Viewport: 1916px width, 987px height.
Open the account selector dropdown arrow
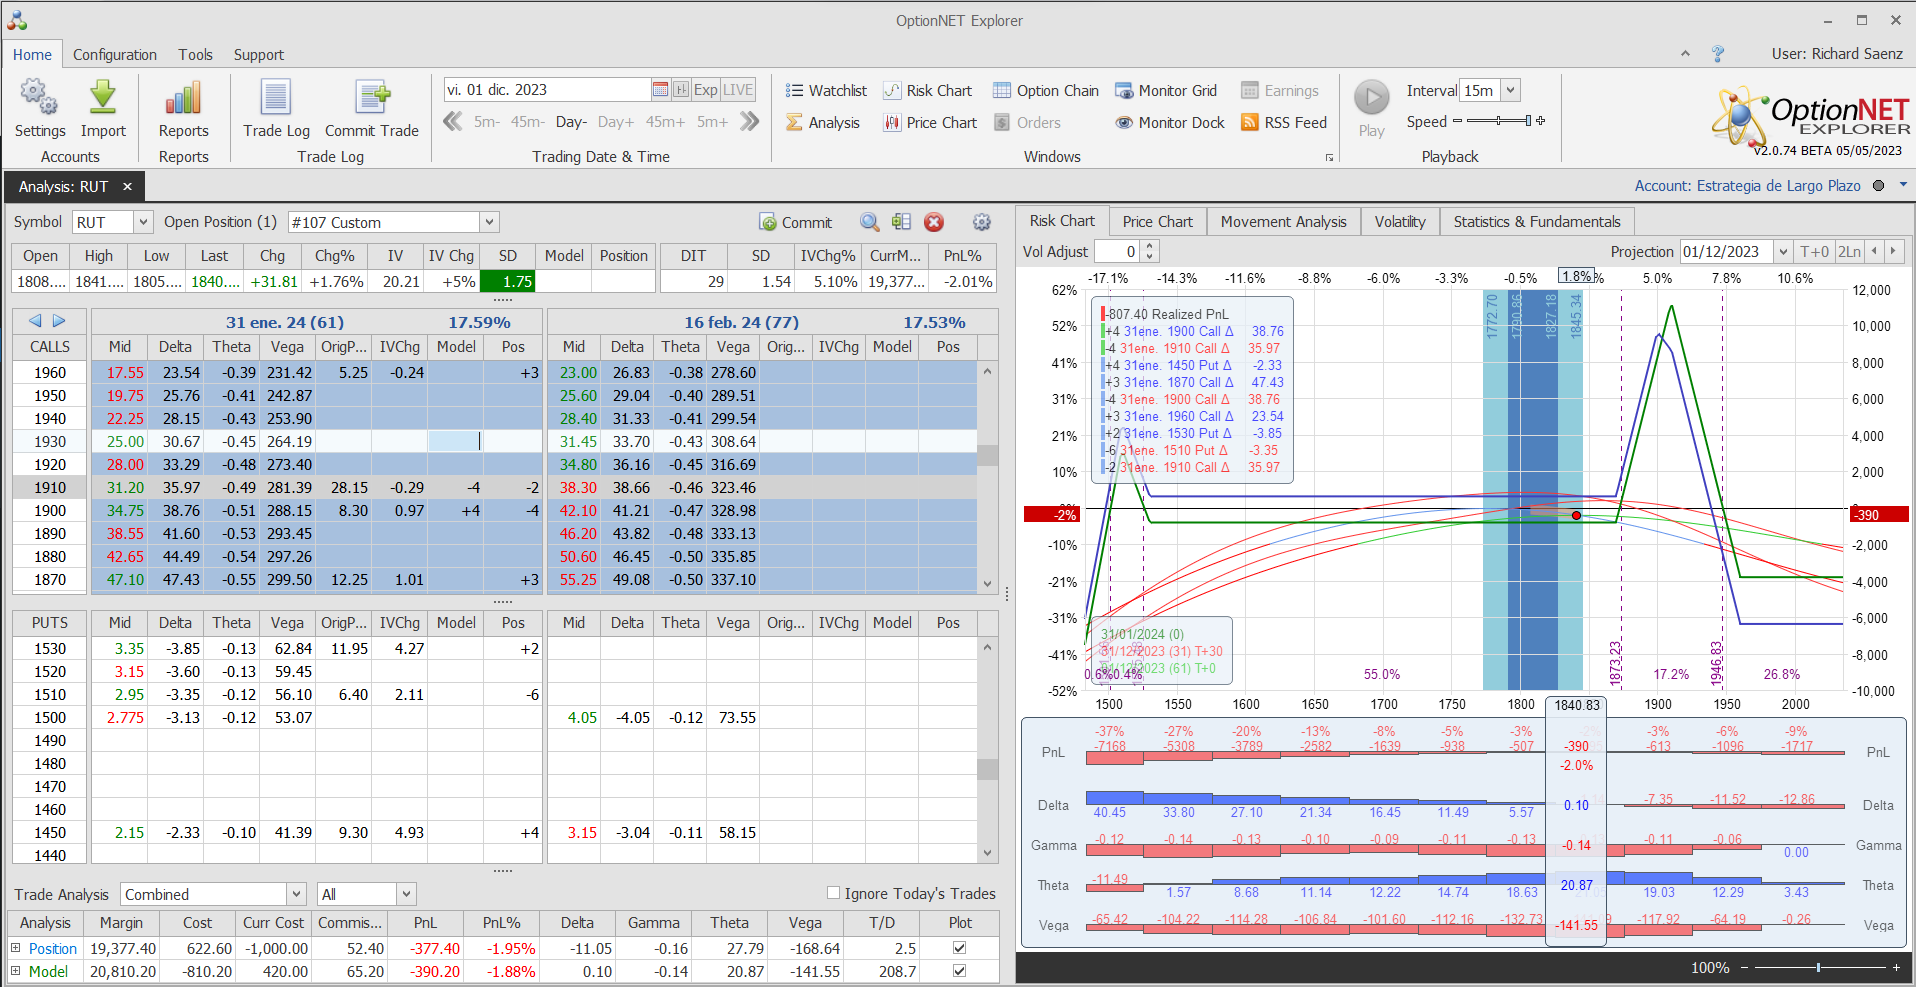1903,185
